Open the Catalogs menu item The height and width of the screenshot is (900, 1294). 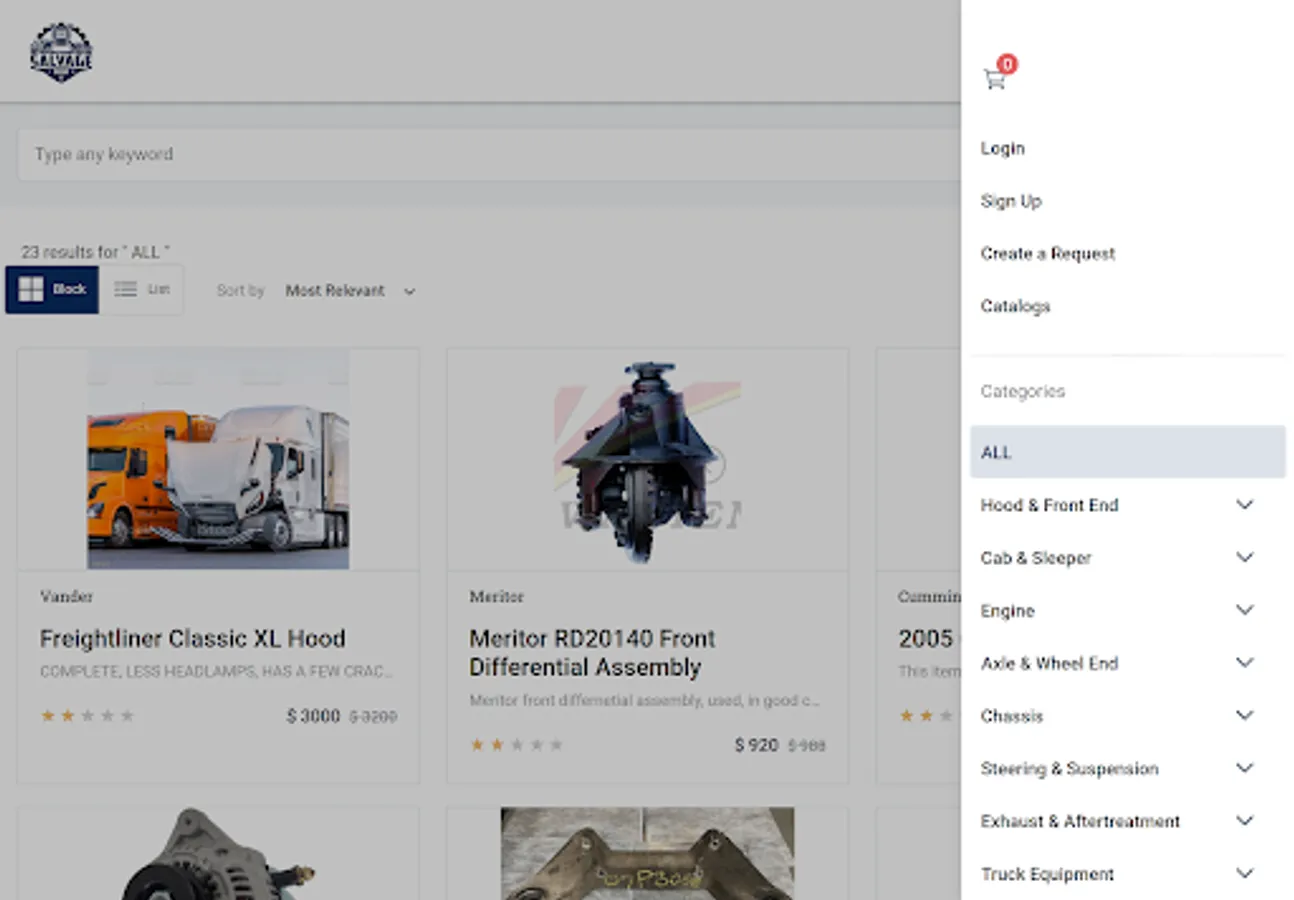click(x=1015, y=306)
